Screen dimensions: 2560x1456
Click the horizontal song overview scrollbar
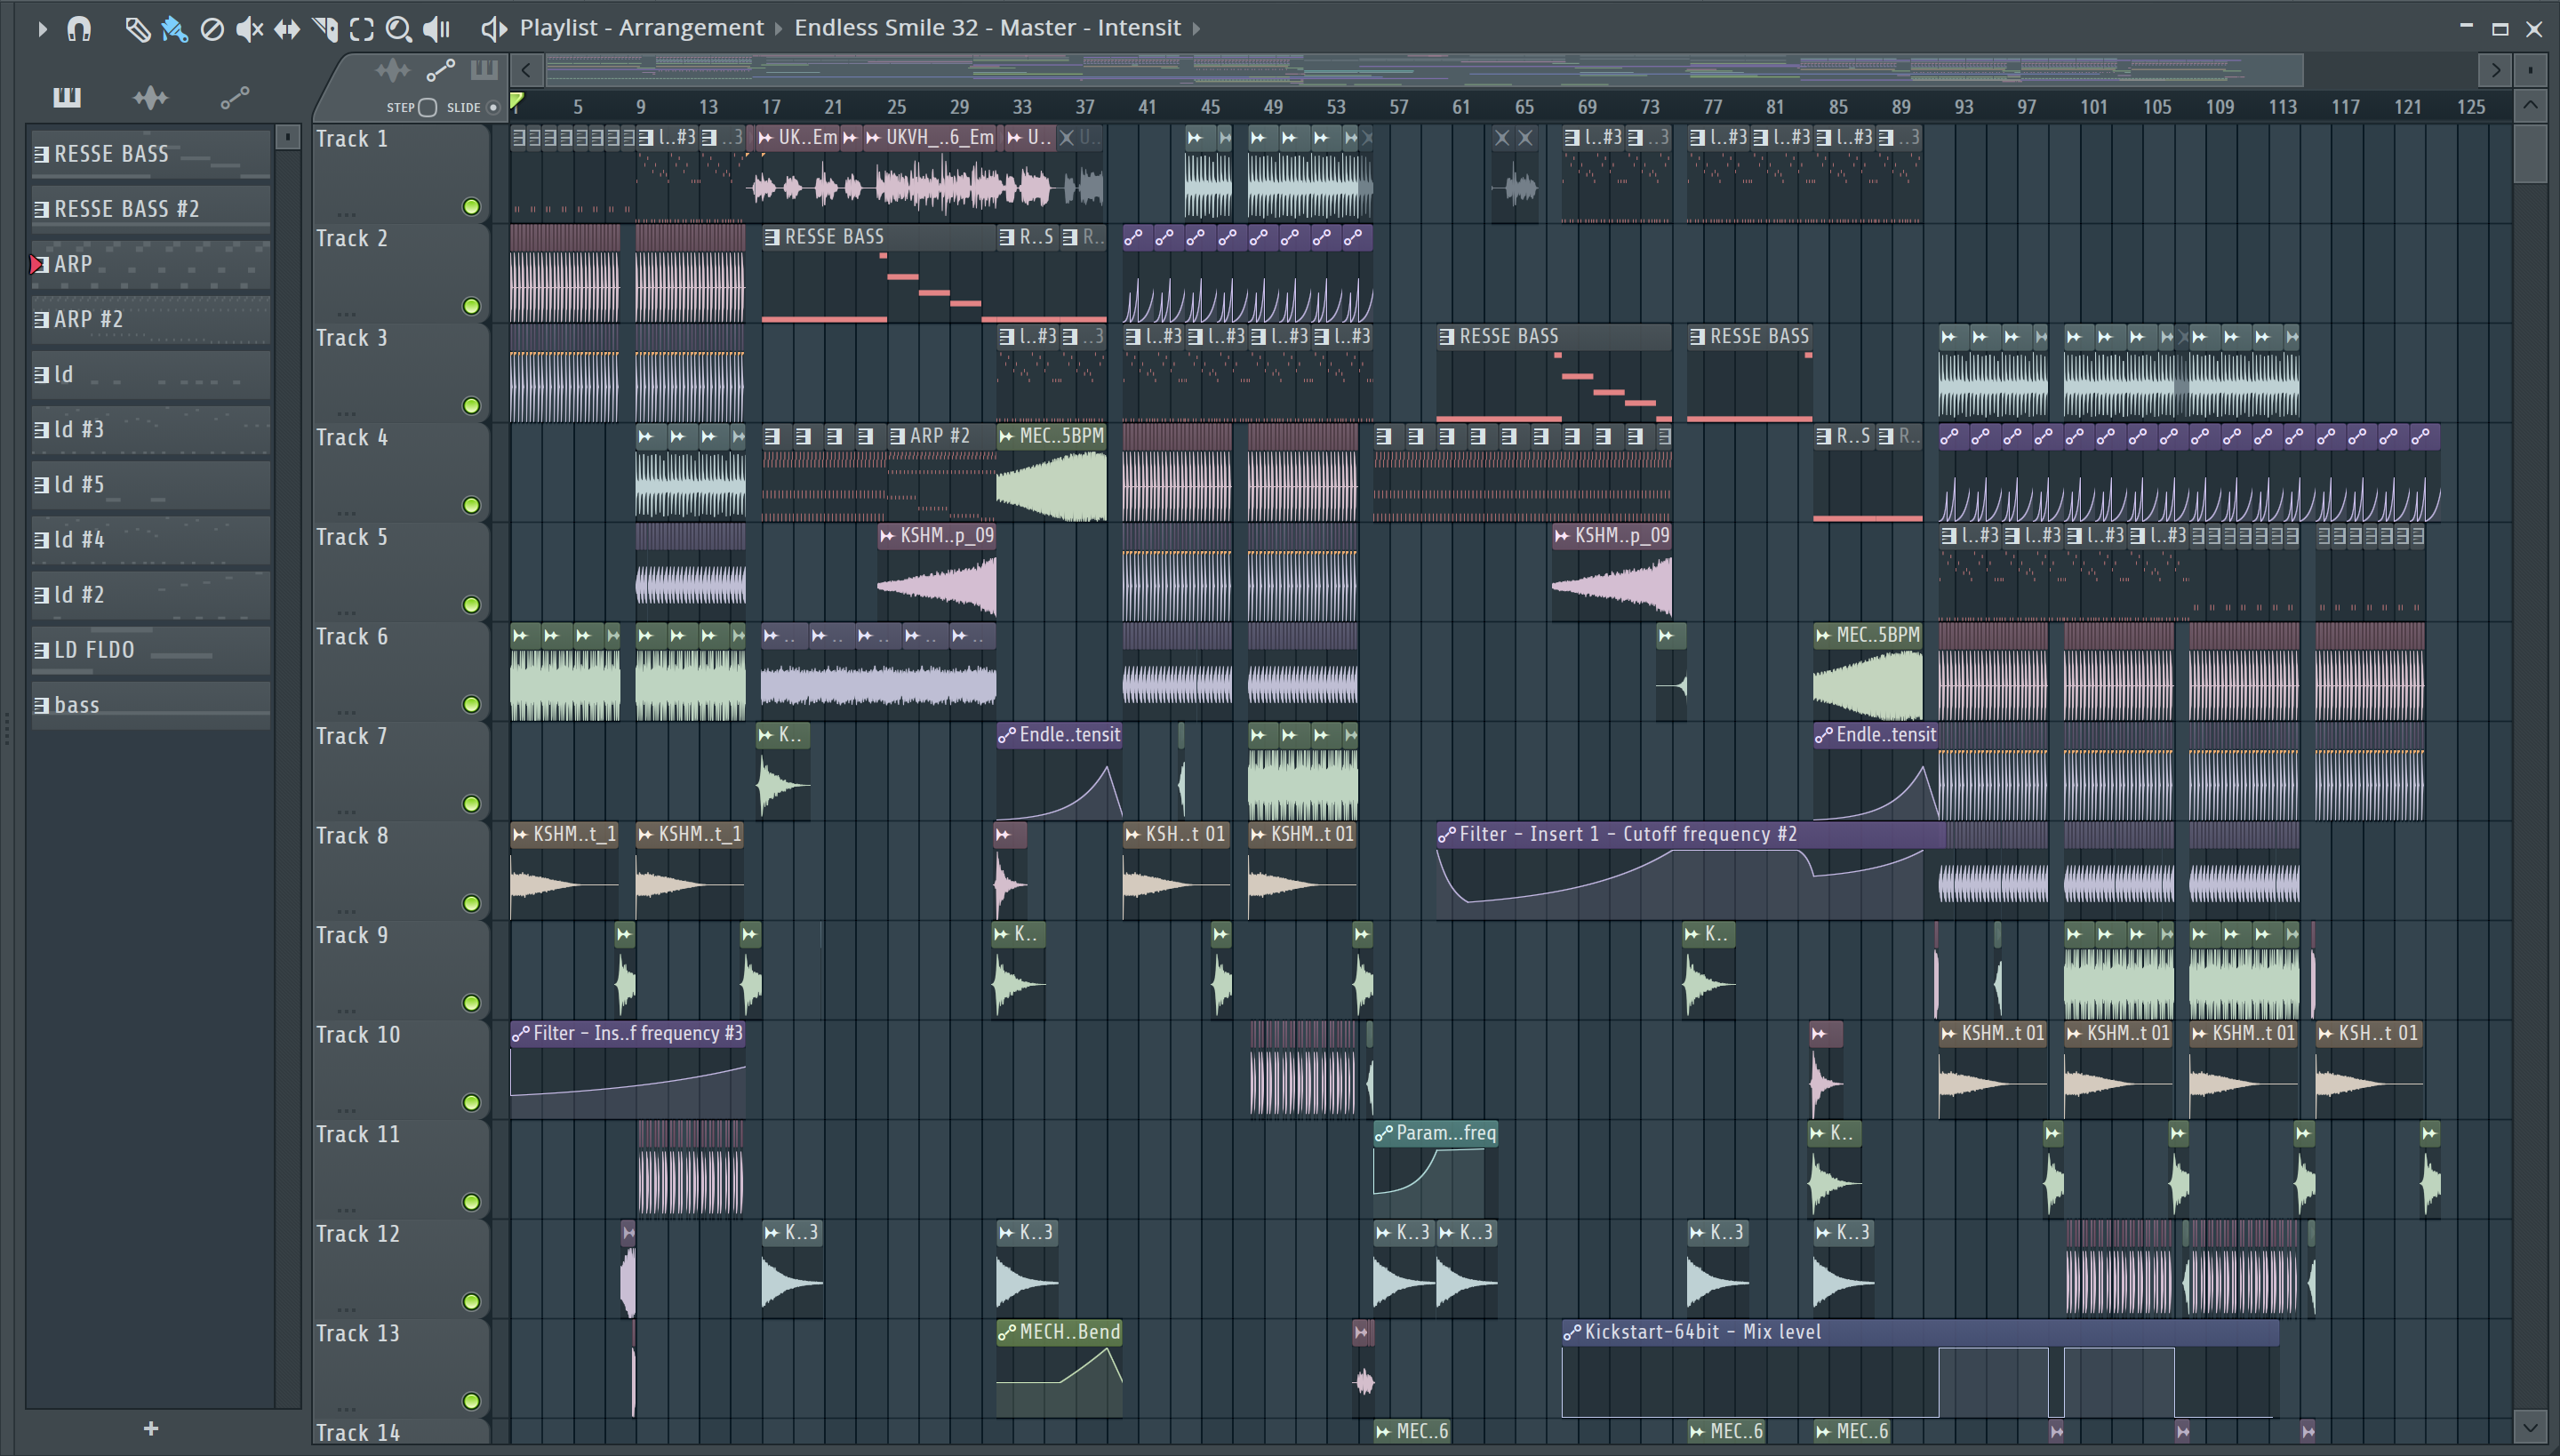[1424, 70]
